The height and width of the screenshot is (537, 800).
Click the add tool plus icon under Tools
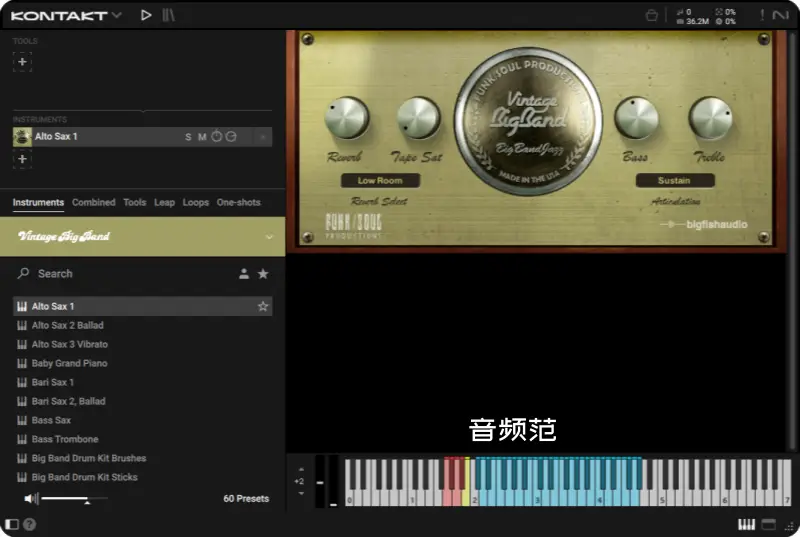coord(22,62)
